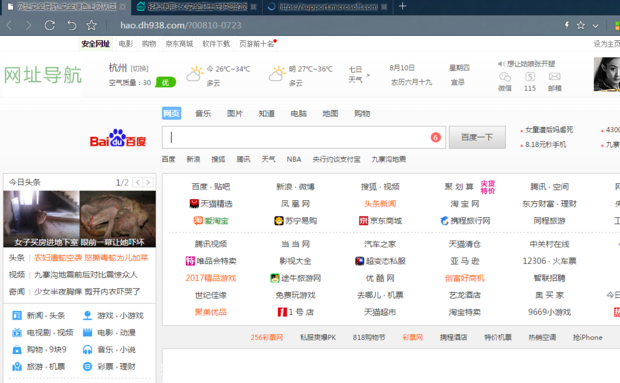Select the 知道 search tab
The image size is (620, 383).
pos(267,114)
